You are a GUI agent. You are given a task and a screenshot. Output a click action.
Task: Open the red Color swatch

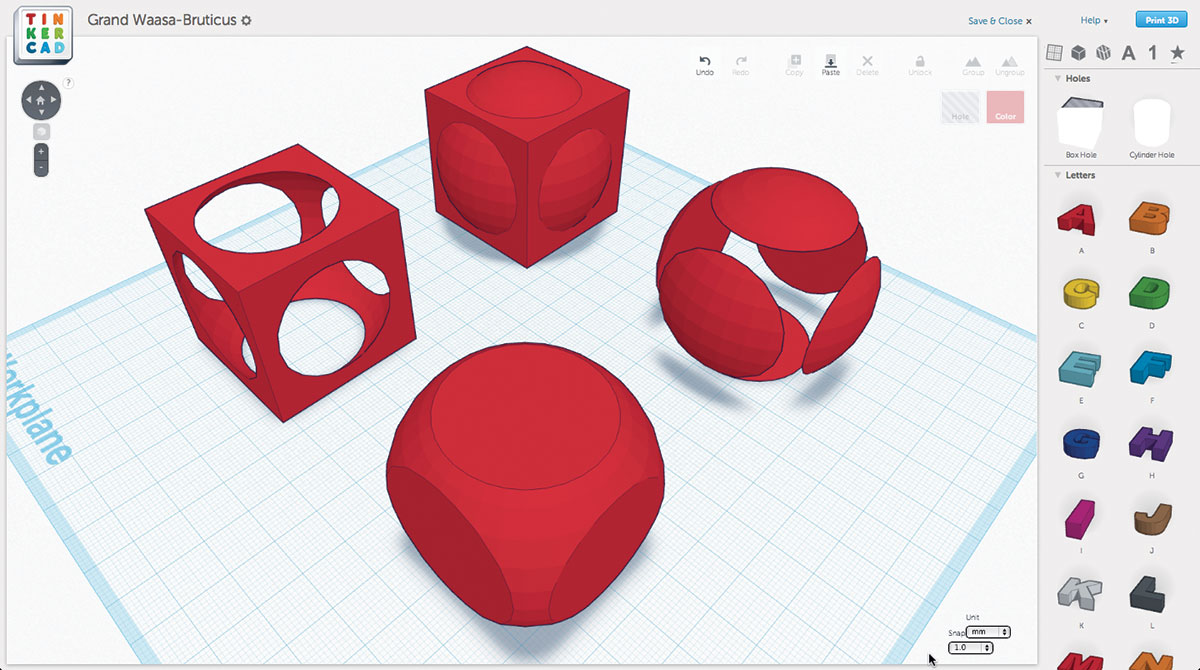pyautogui.click(x=1005, y=107)
